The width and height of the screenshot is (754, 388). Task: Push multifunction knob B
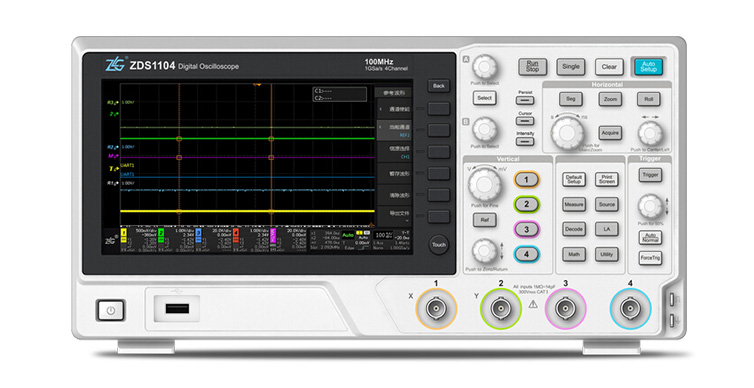point(484,129)
